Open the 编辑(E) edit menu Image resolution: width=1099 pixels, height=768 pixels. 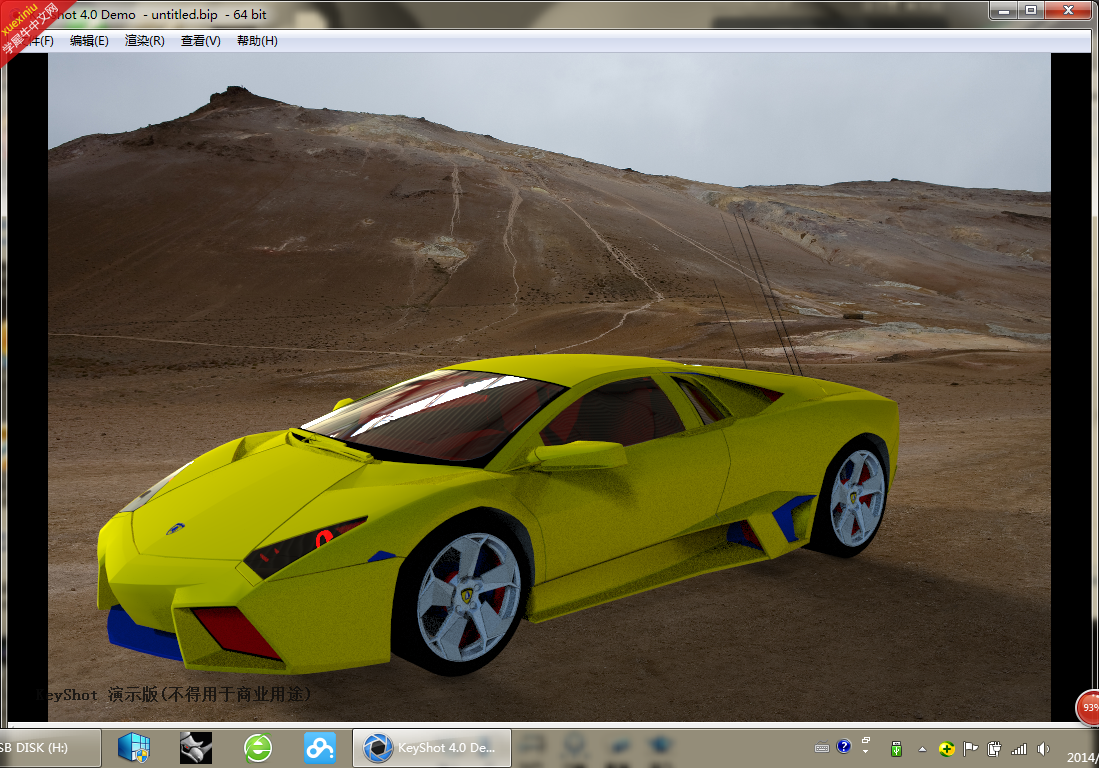coord(89,41)
